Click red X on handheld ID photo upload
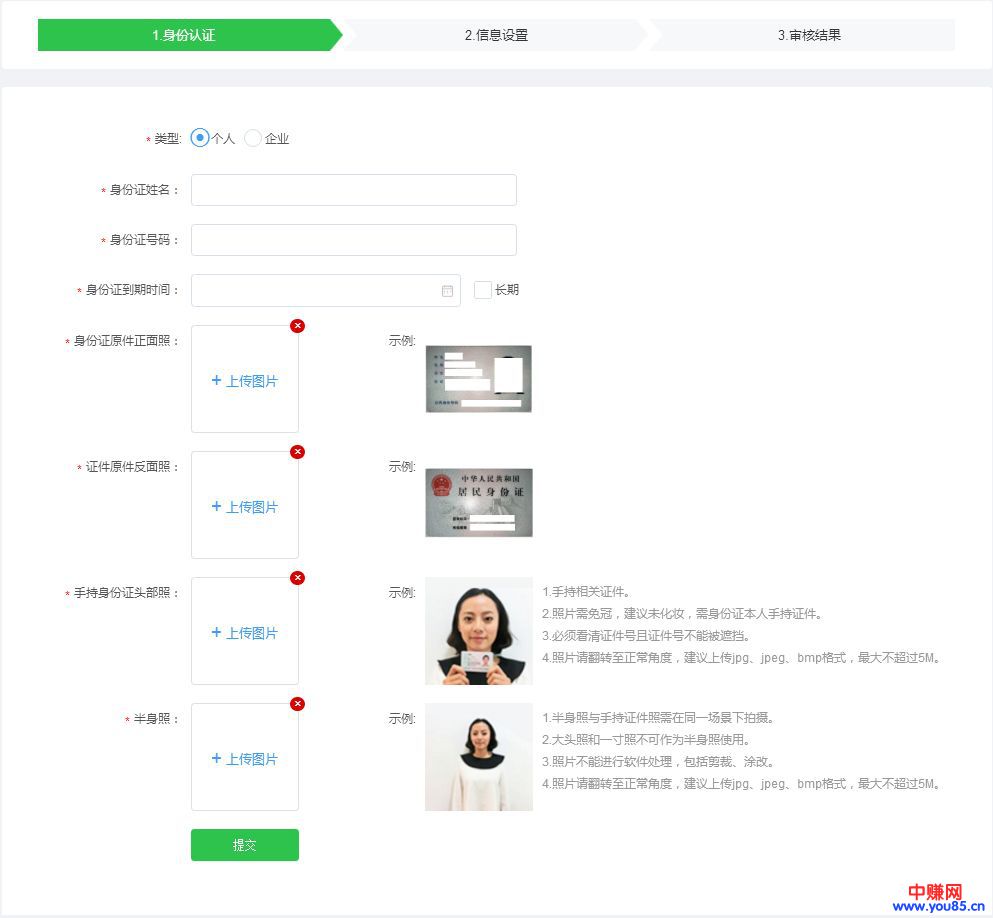This screenshot has height=918, width=993. click(x=297, y=578)
